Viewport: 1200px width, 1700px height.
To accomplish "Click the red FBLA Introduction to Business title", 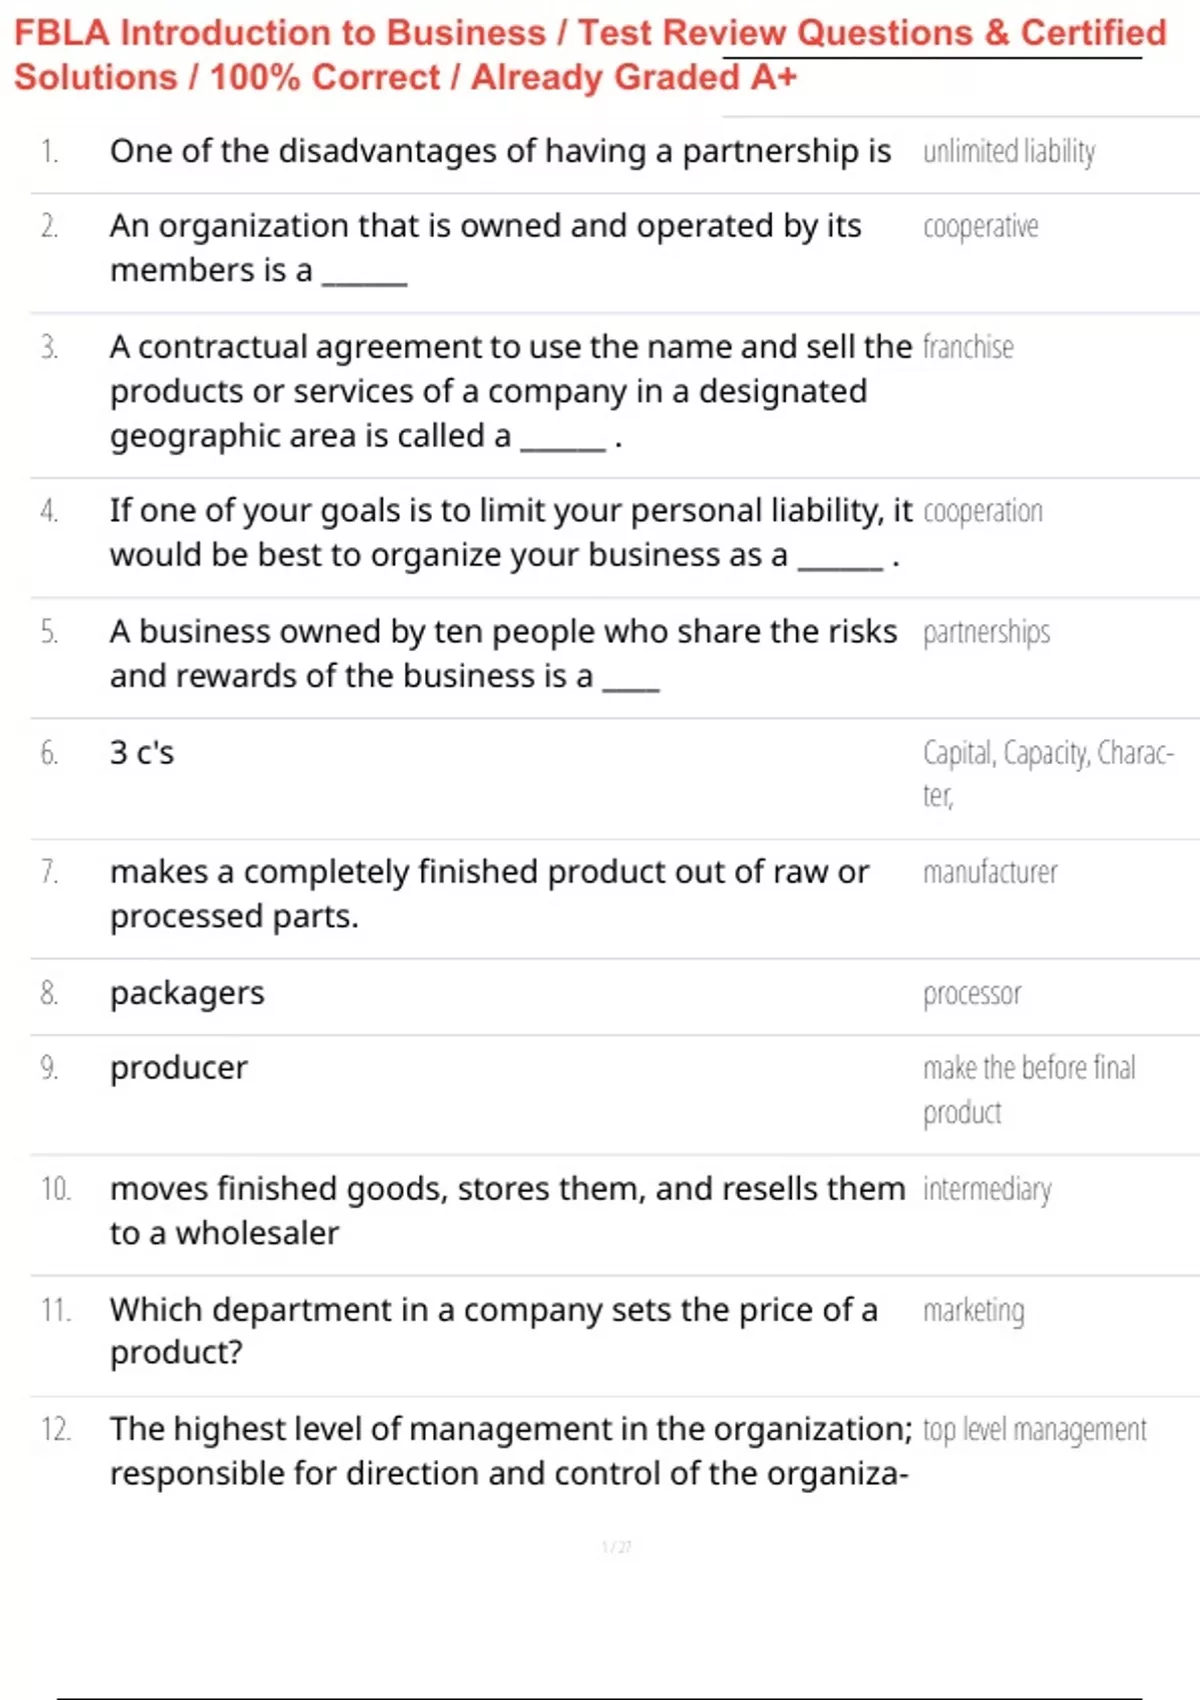I will coord(590,54).
